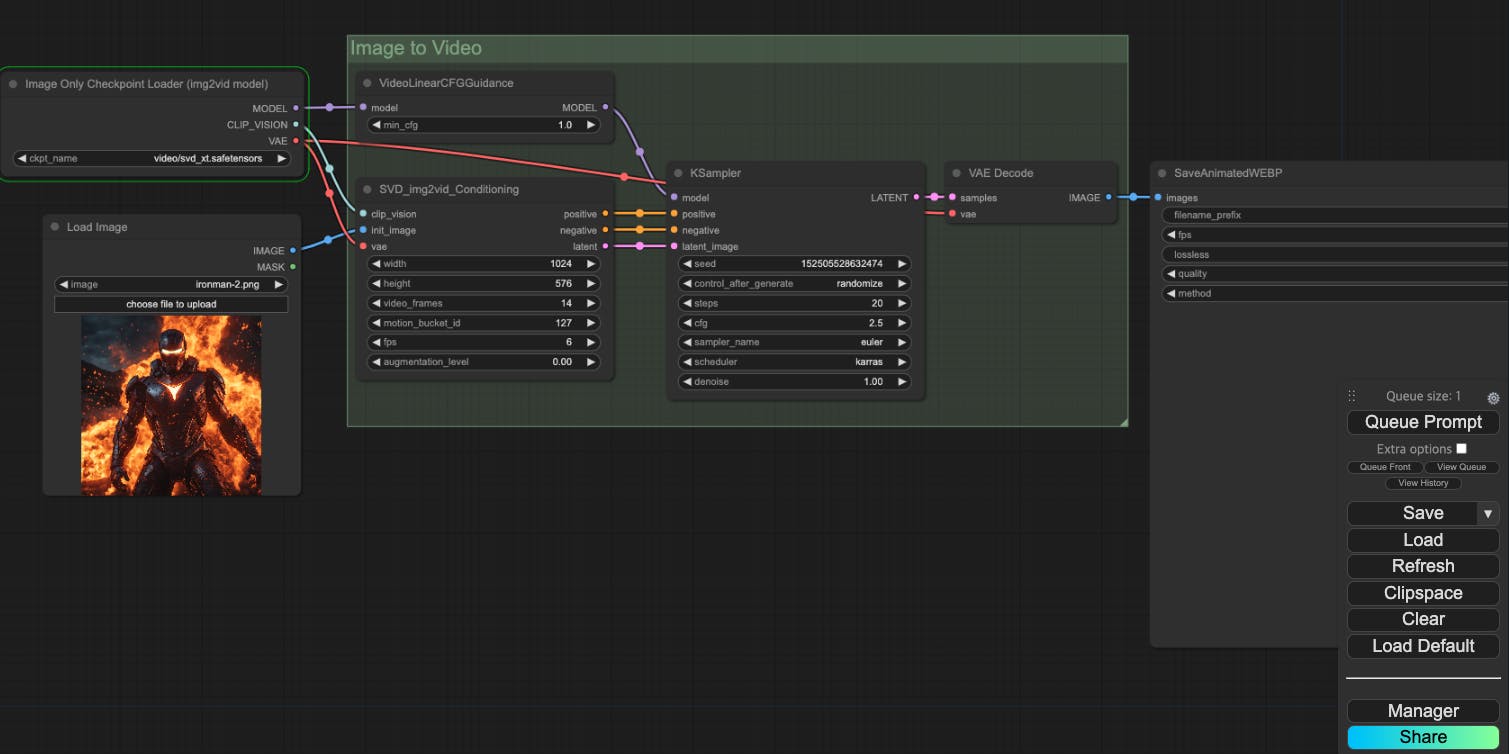Increase steps value with the right arrow
1509x754 pixels.
pos(902,303)
